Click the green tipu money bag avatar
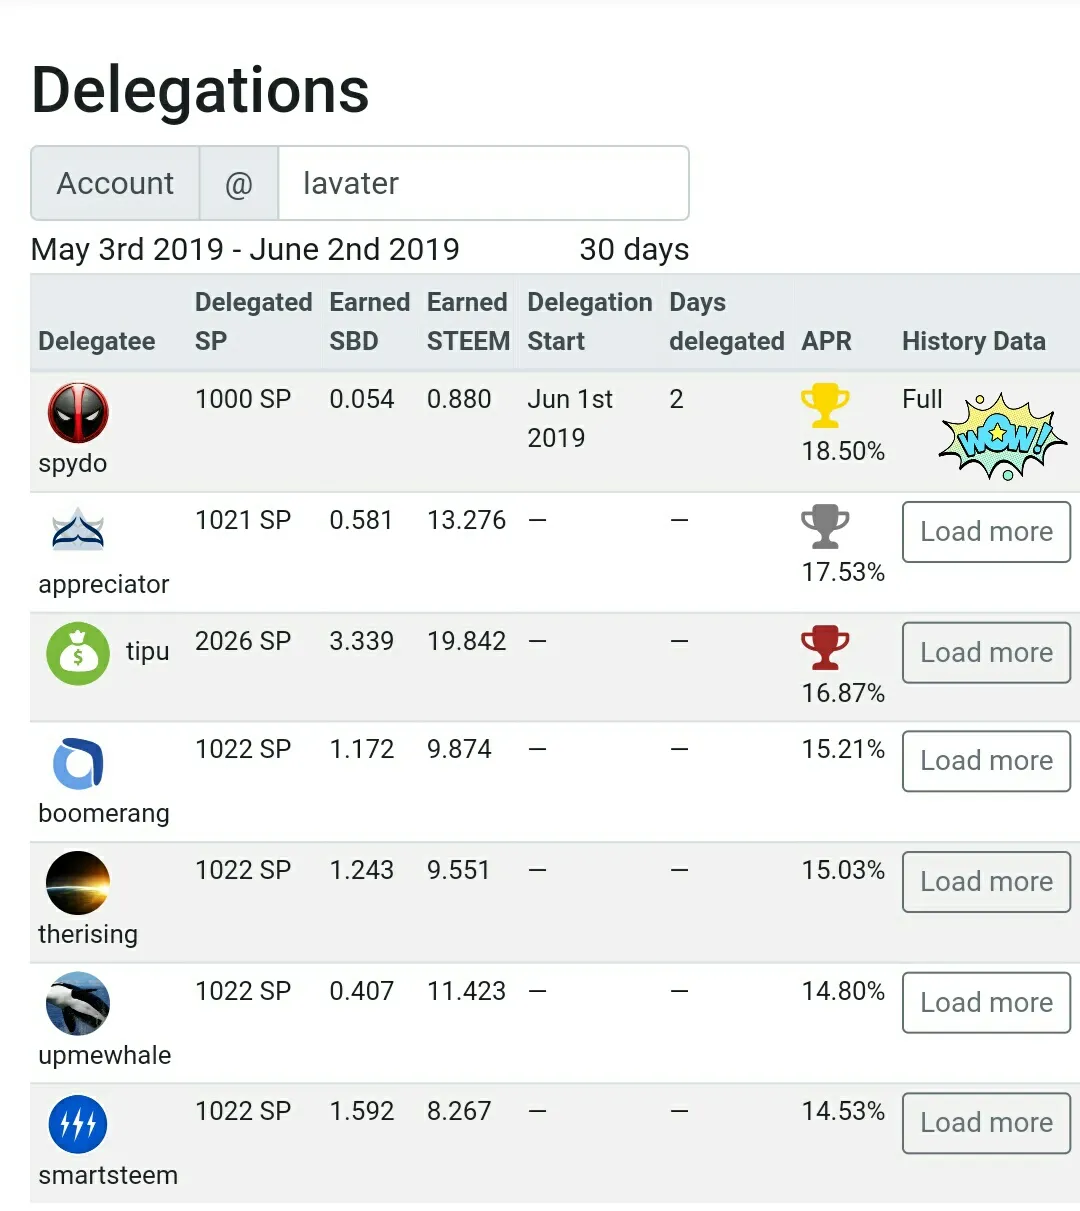 tap(78, 653)
